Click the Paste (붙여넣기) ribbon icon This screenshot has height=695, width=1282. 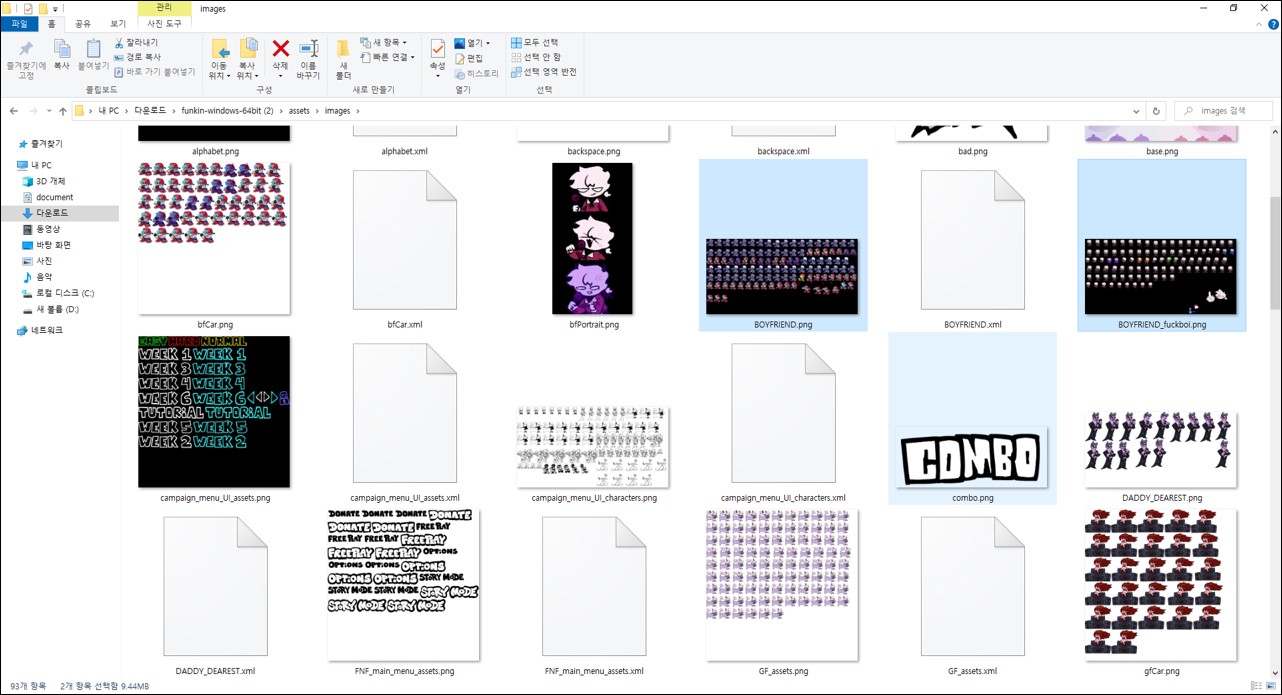pyautogui.click(x=93, y=49)
